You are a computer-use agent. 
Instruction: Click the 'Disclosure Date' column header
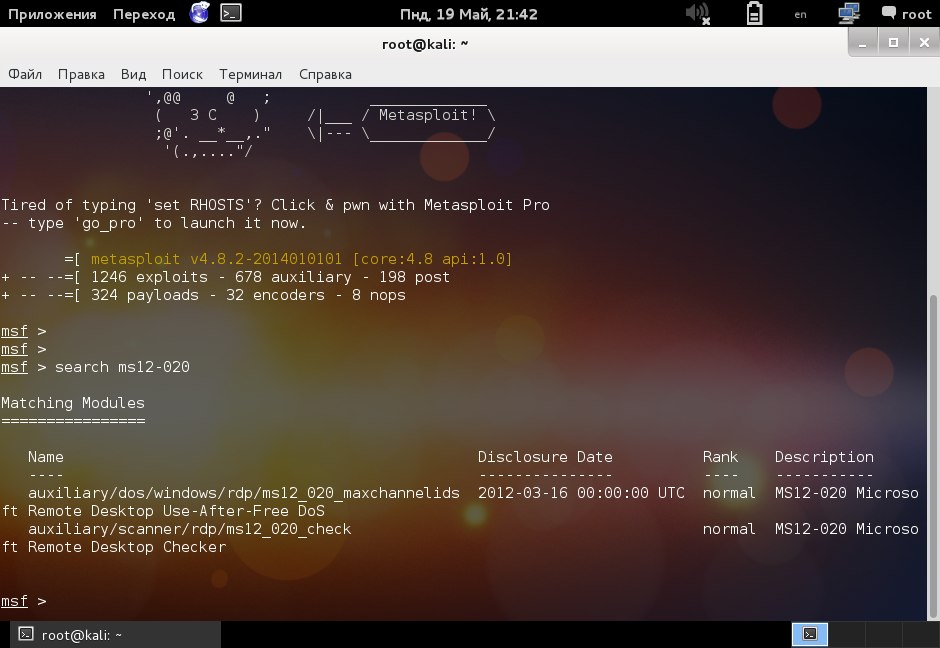coord(545,457)
